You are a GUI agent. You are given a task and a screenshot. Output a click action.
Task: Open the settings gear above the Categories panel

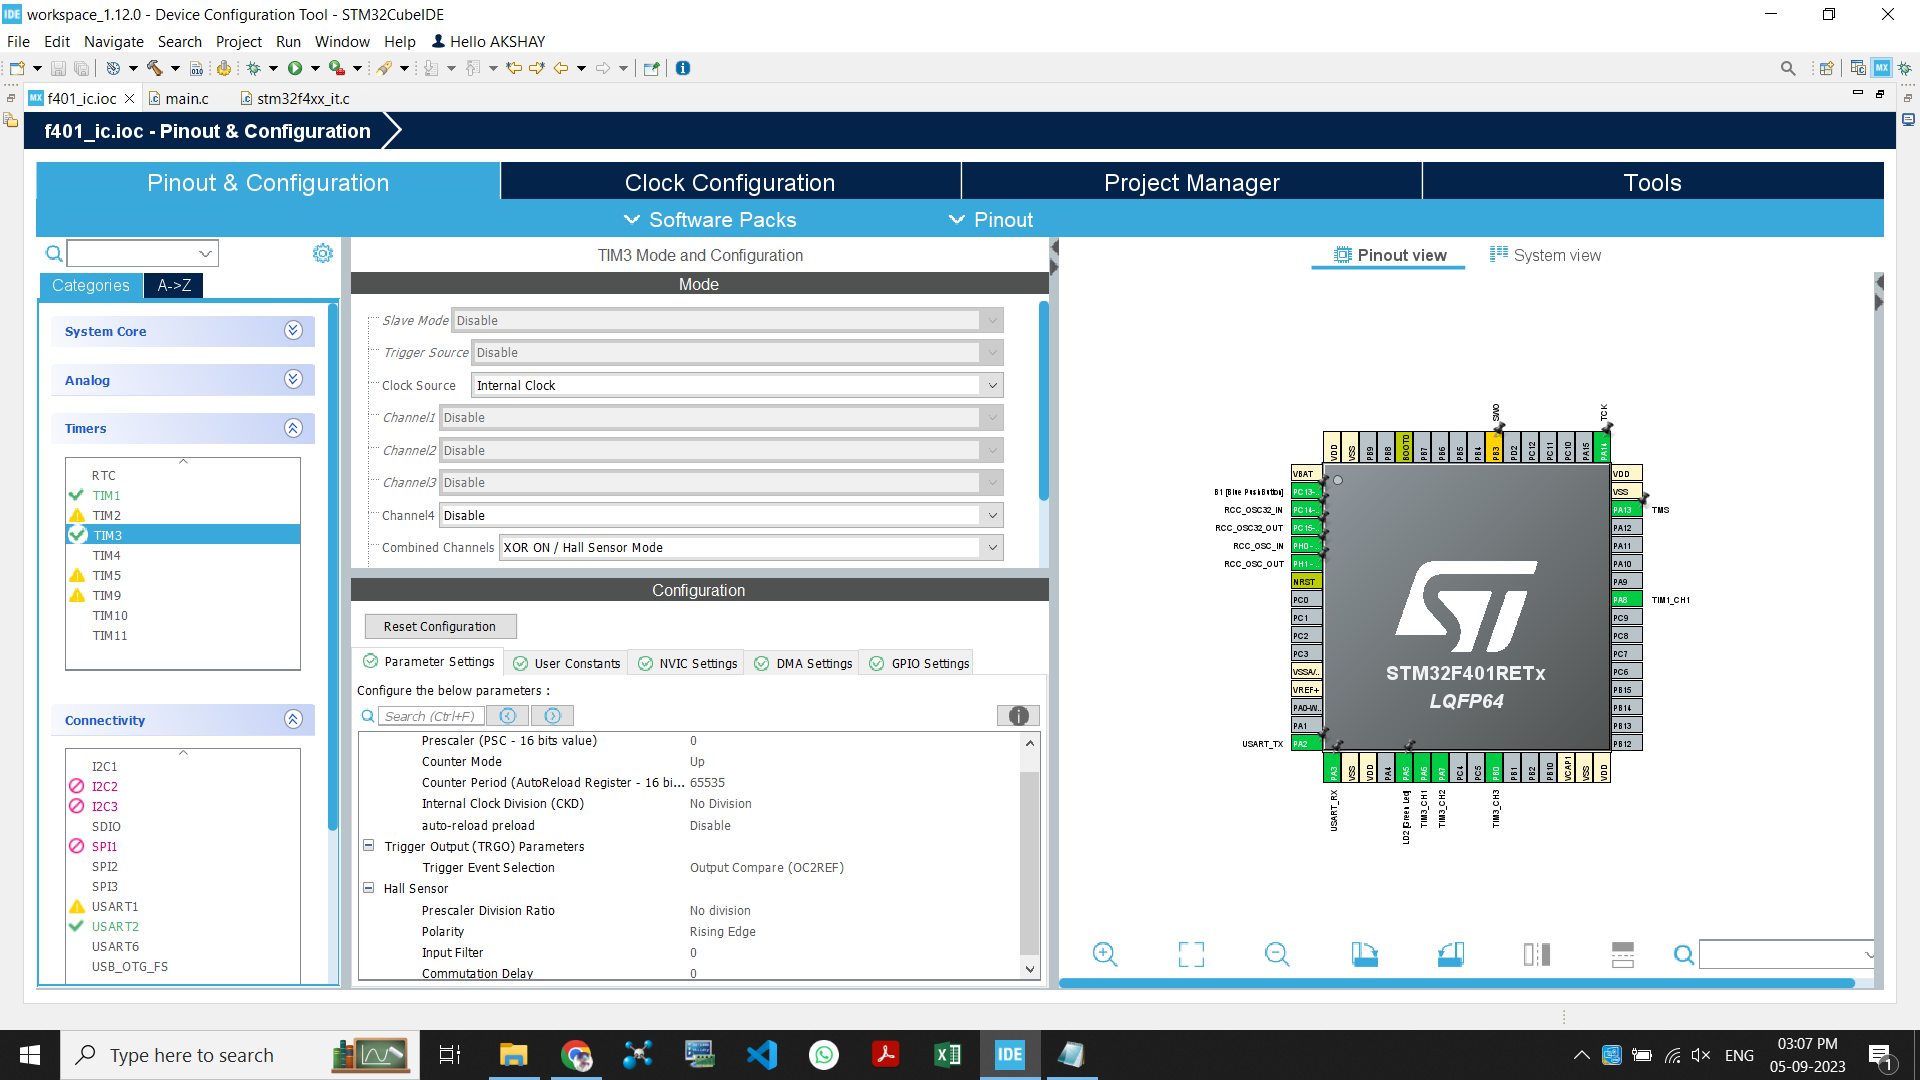[322, 253]
